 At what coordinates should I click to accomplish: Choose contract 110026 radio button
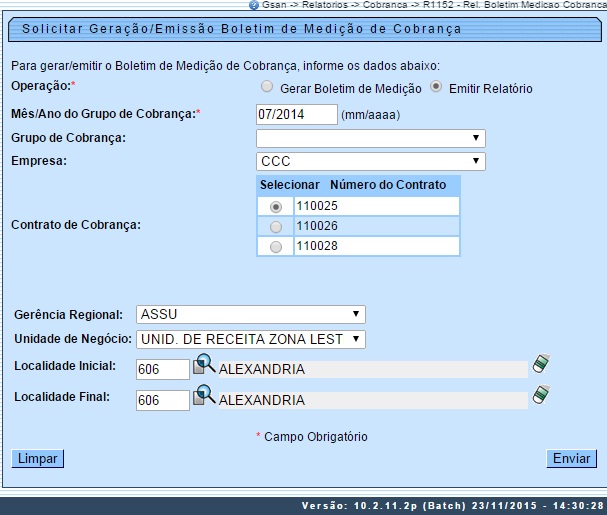pyautogui.click(x=275, y=226)
